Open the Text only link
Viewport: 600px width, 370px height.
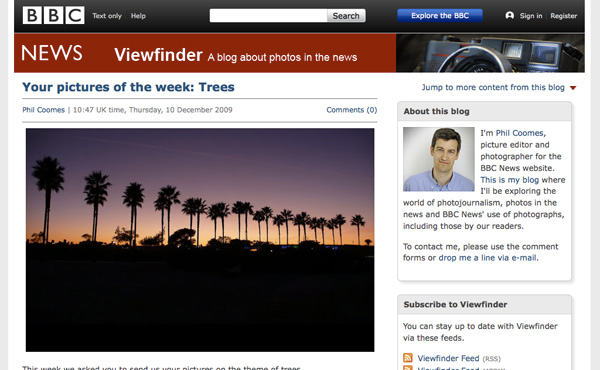click(107, 16)
